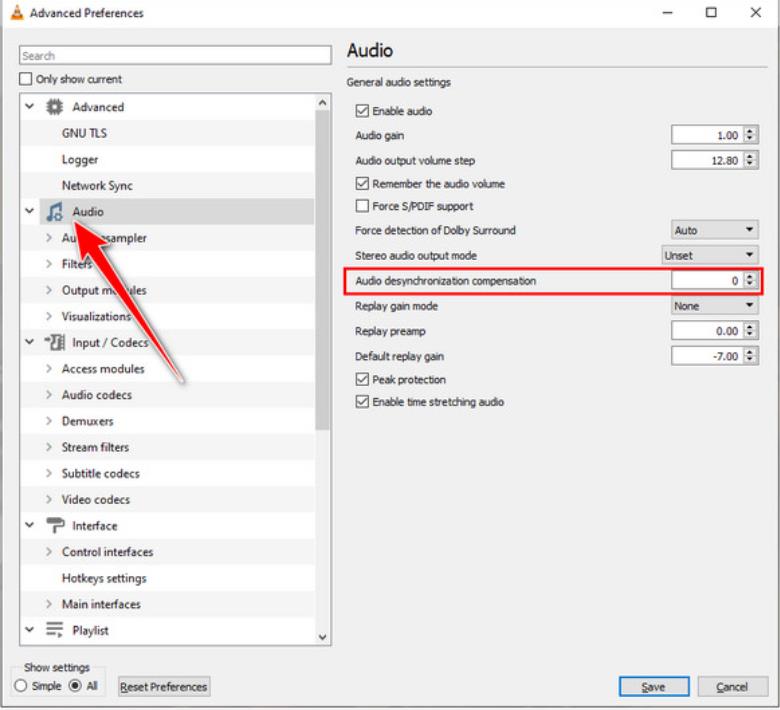Click the Audio gain value field
The width and height of the screenshot is (780, 710).
[x=707, y=135]
